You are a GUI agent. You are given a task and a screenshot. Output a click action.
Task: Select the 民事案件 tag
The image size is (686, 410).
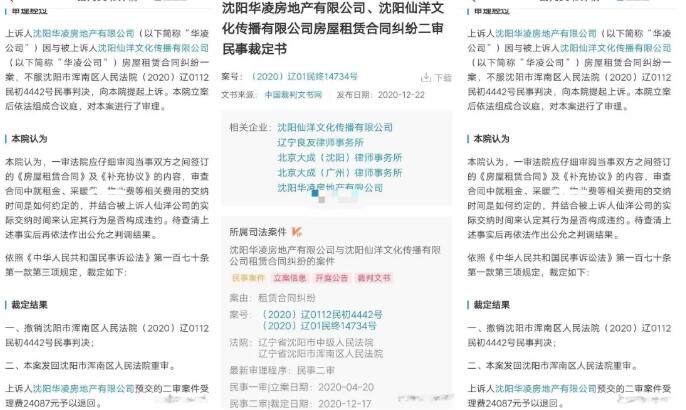[248, 278]
